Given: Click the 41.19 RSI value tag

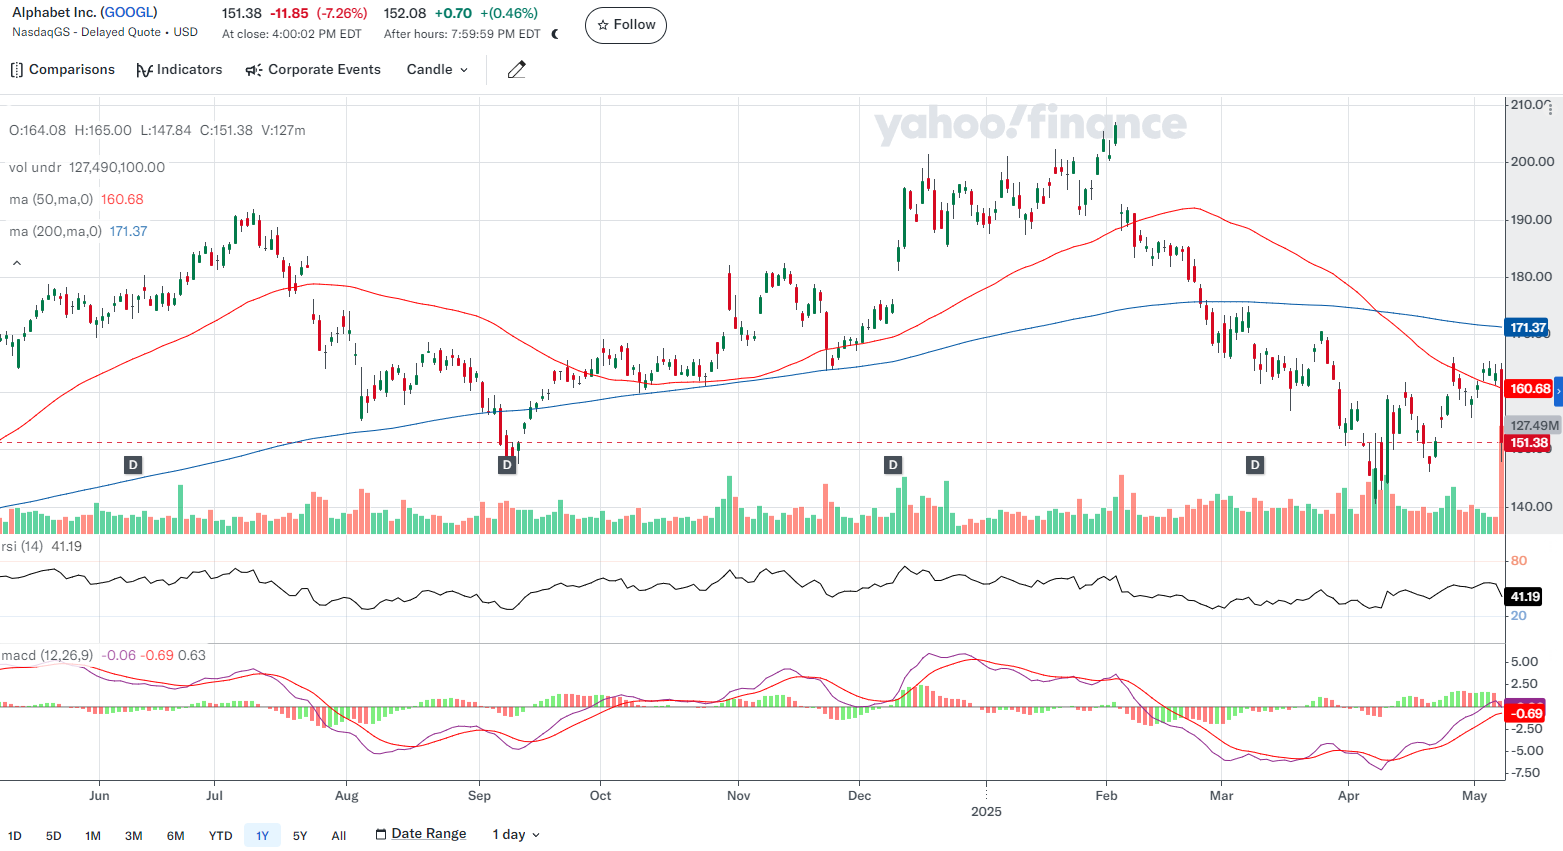Looking at the screenshot, I should tap(1525, 597).
